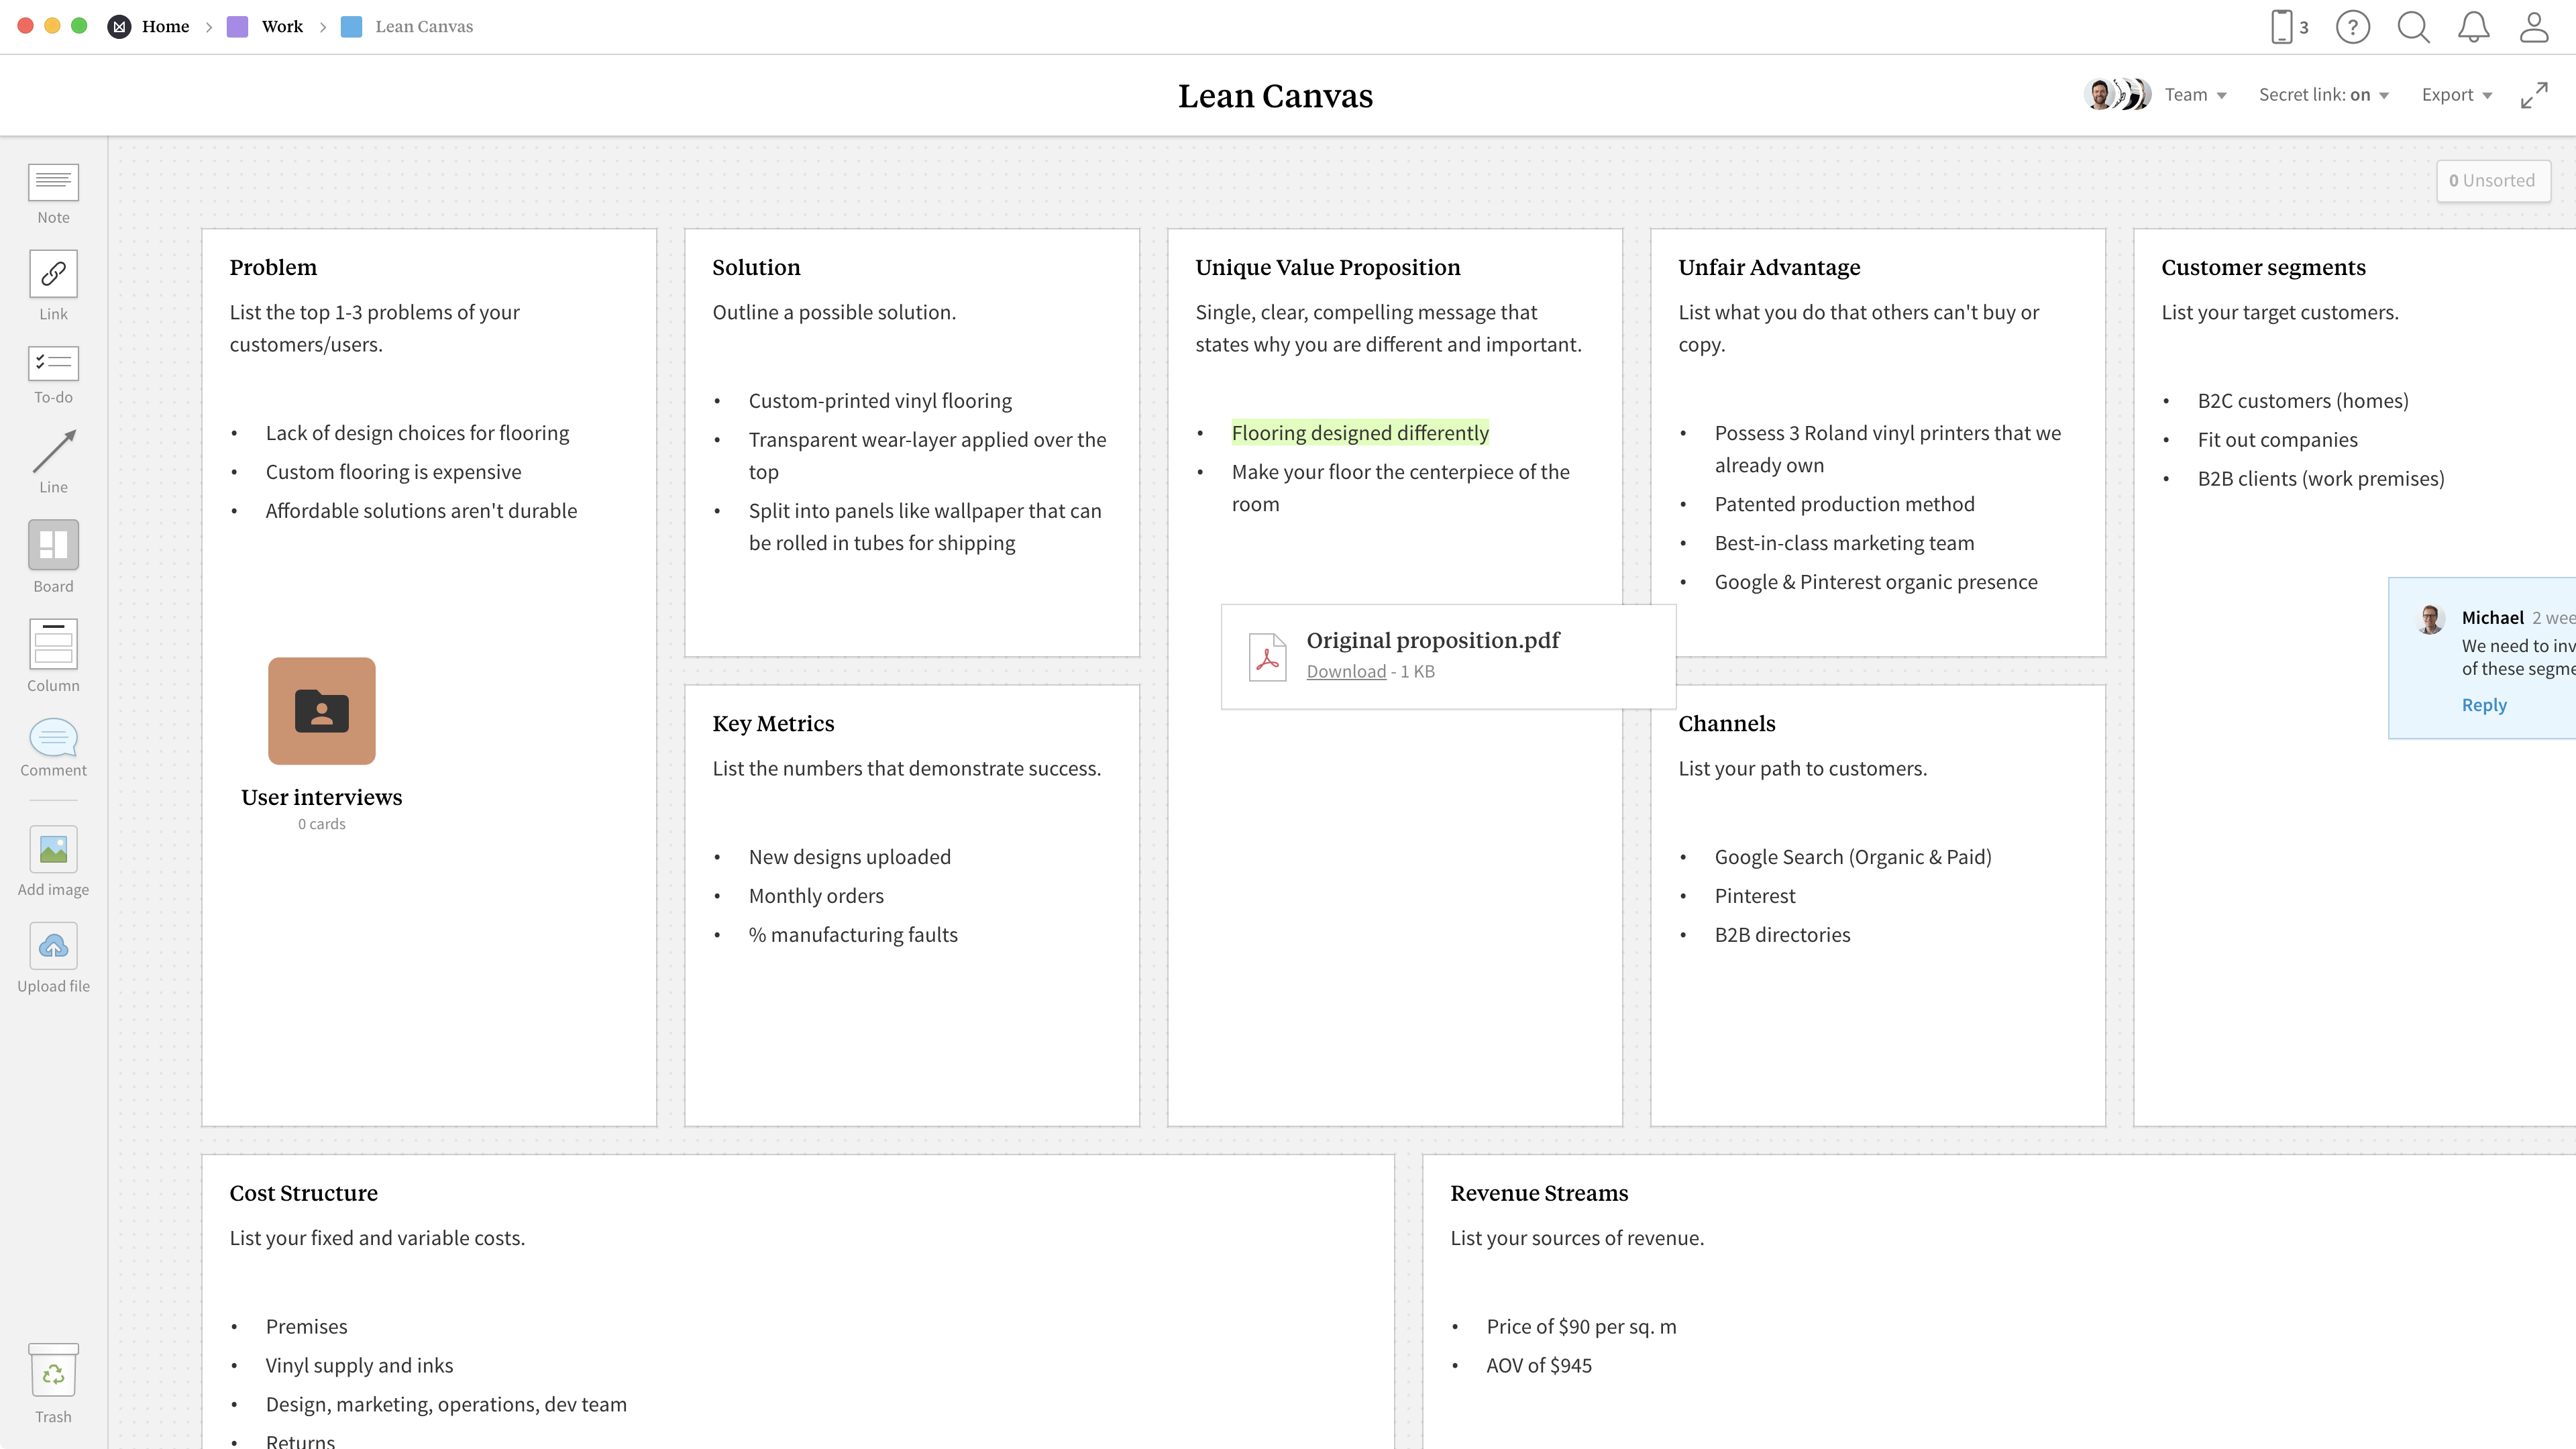Screen dimensions: 2576x1449
Task: Open the Export dropdown
Action: pyautogui.click(x=2457, y=95)
